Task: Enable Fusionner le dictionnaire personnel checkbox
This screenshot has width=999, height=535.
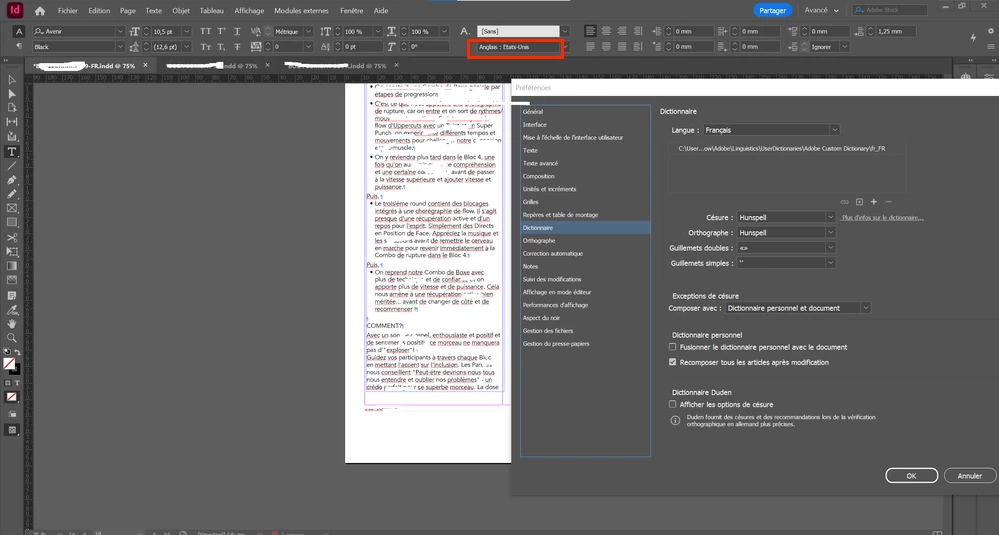Action: (672, 347)
